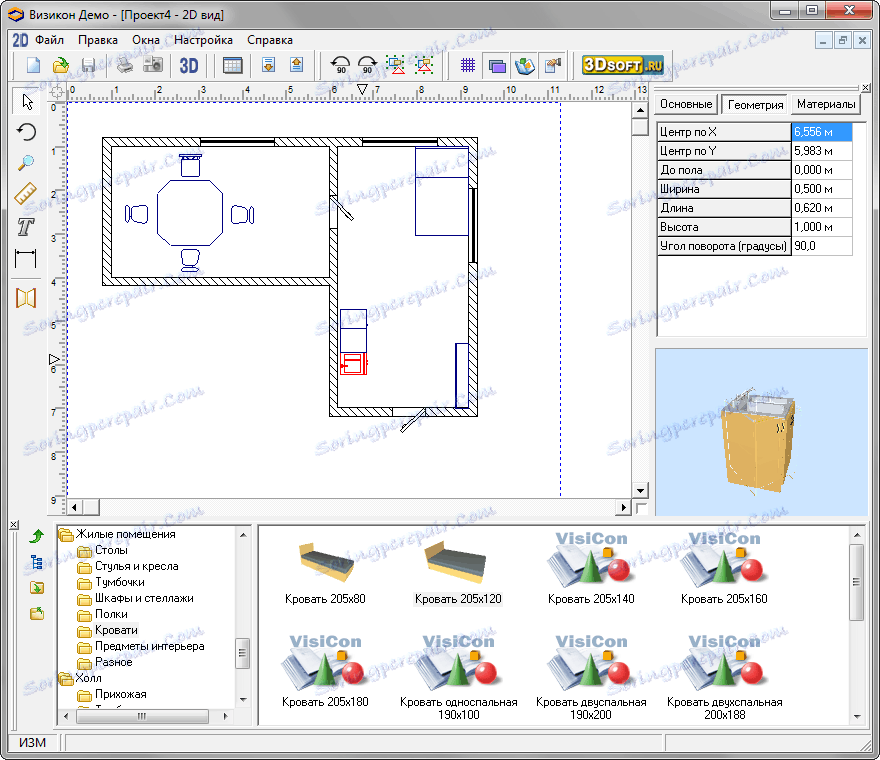Pick the ruler measuring tool
Viewport: 880px width, 760px height.
26,194
